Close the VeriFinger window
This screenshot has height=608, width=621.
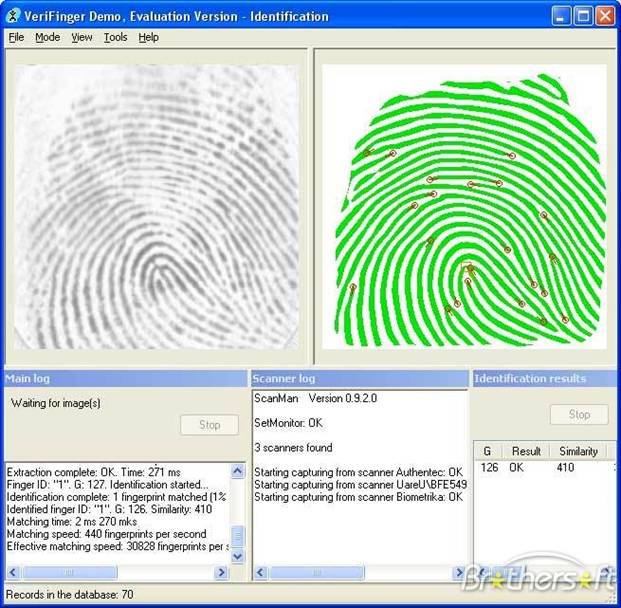tap(605, 16)
